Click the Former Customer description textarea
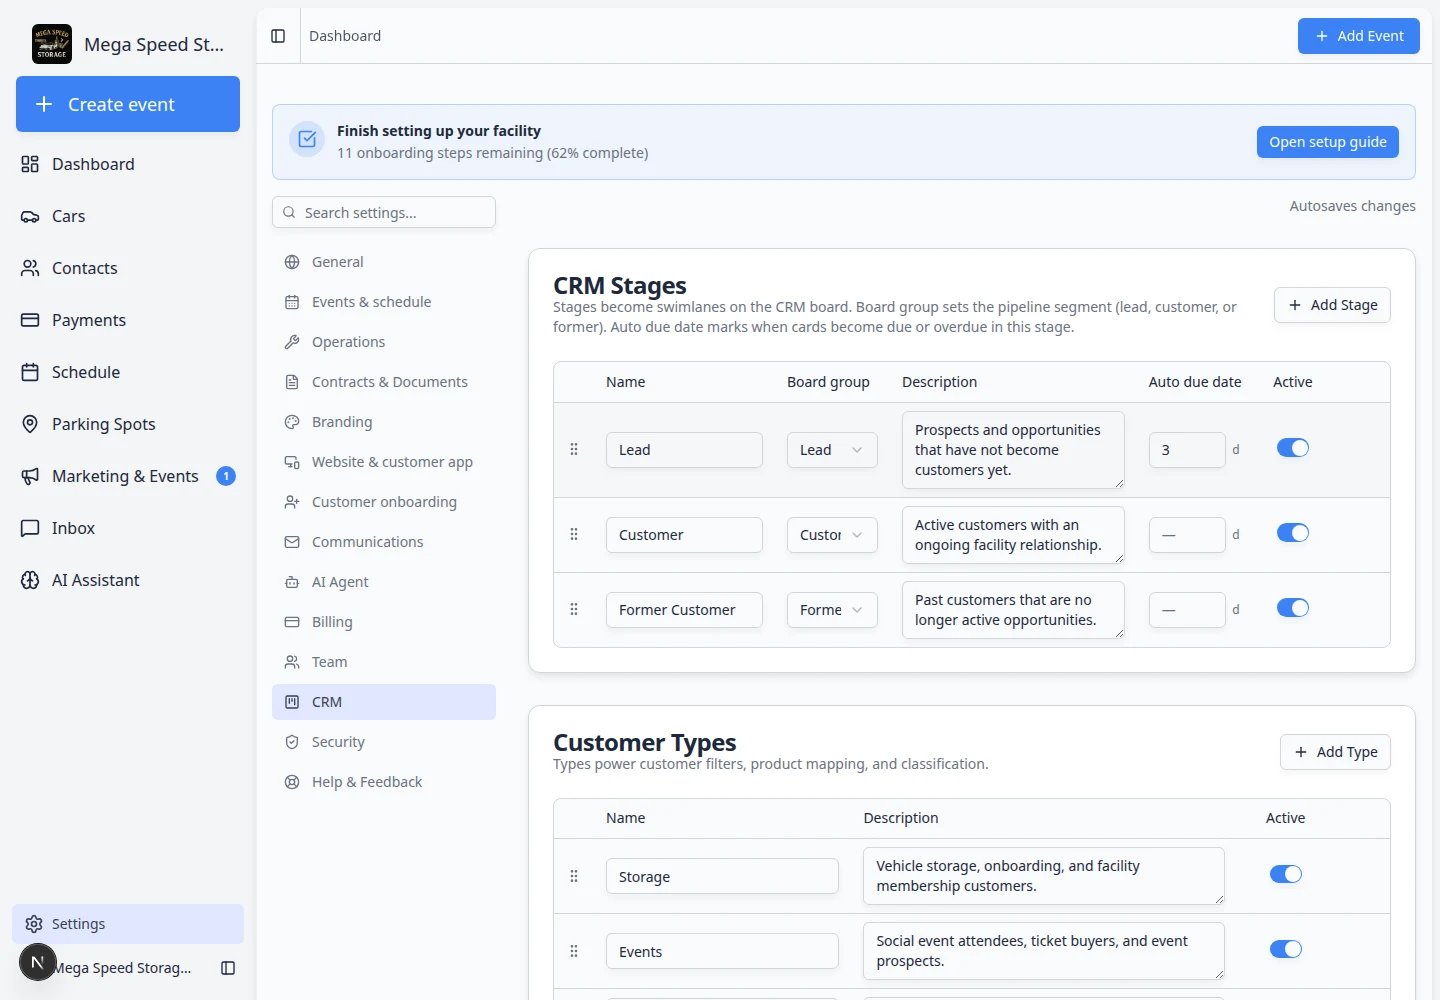Screen dimensions: 1440x1000 pos(1013,610)
